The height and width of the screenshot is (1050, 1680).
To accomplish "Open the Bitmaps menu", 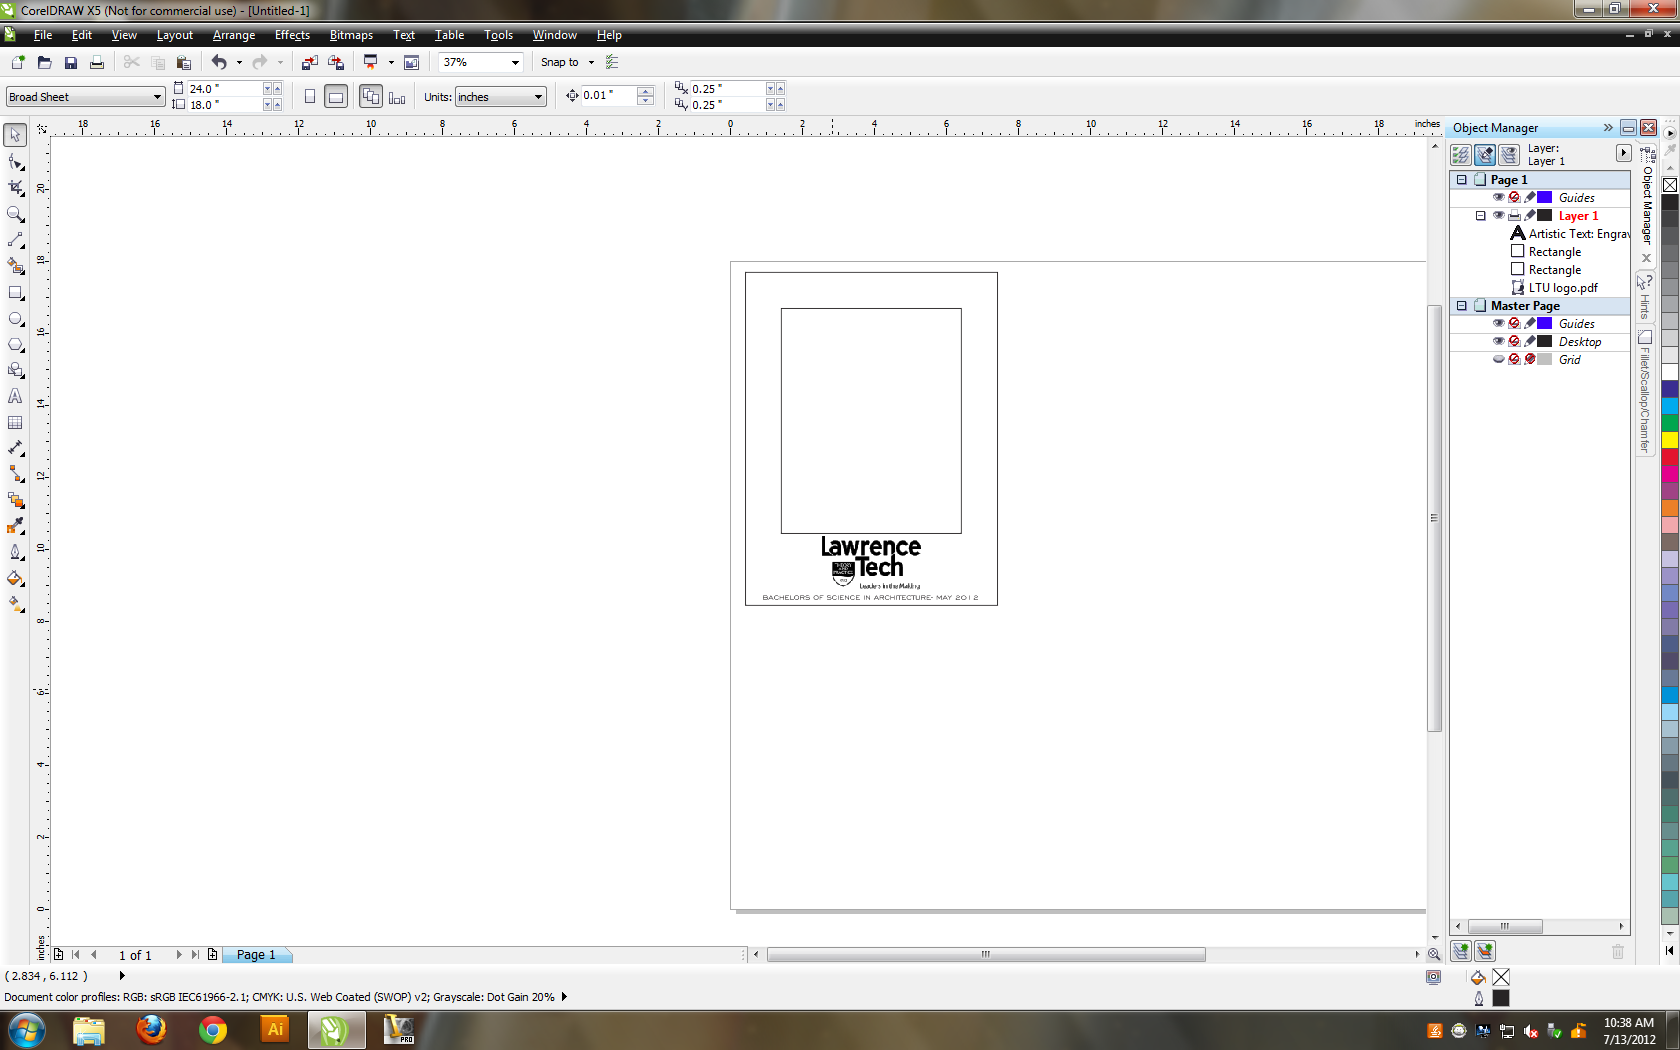I will (351, 35).
